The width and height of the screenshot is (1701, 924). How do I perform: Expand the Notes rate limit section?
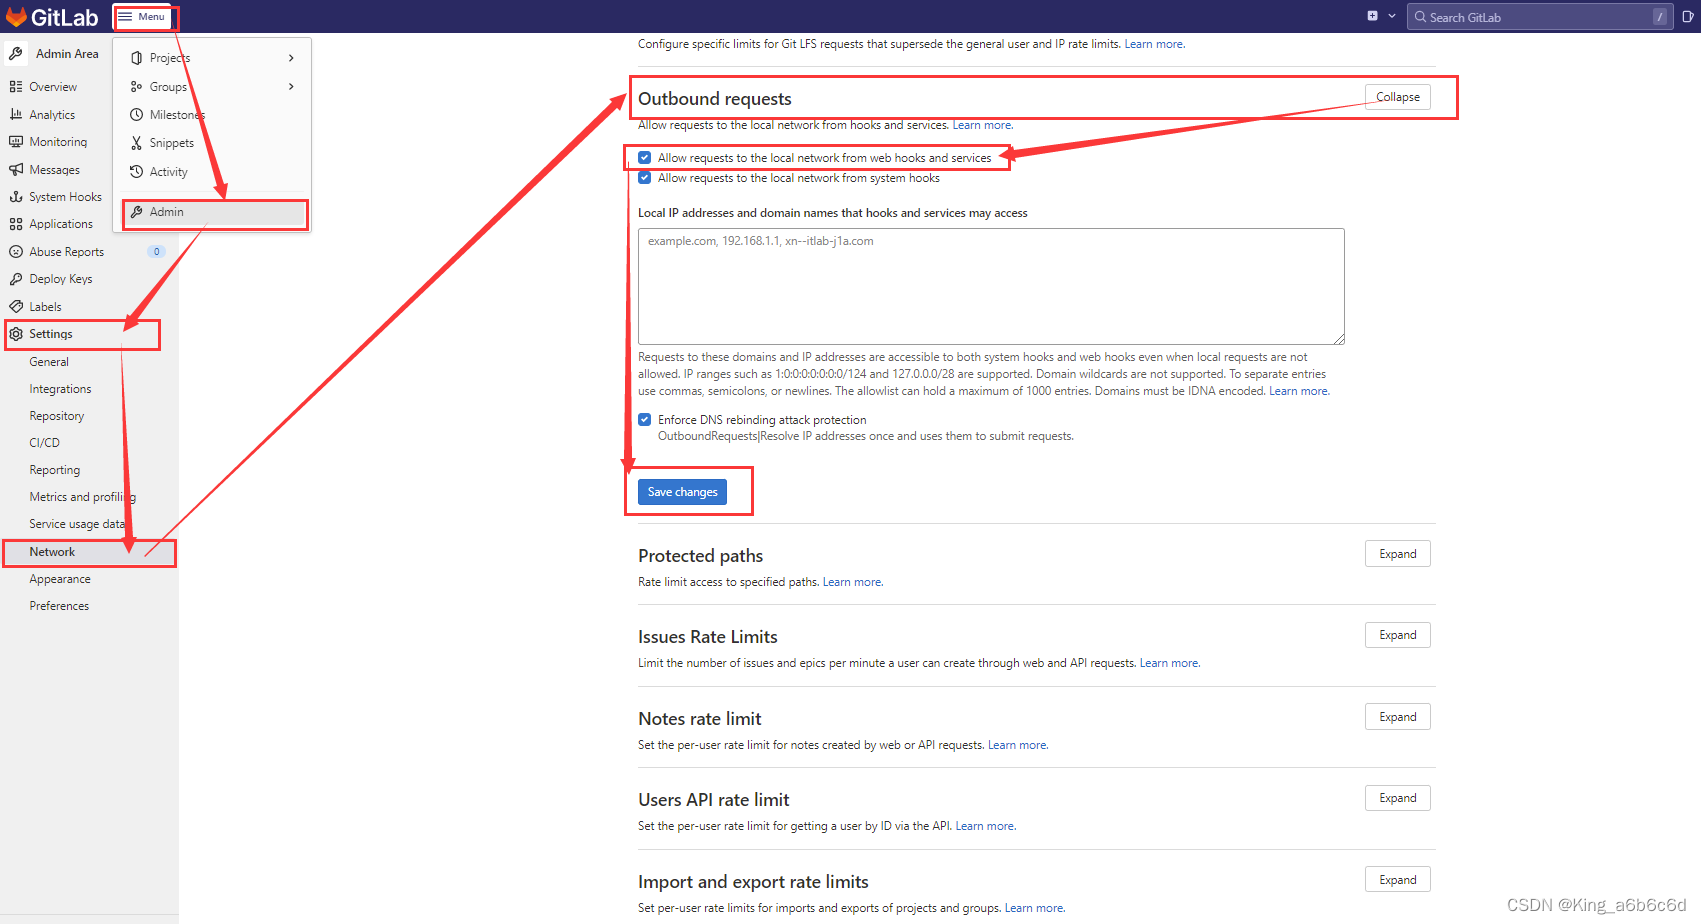(x=1397, y=717)
